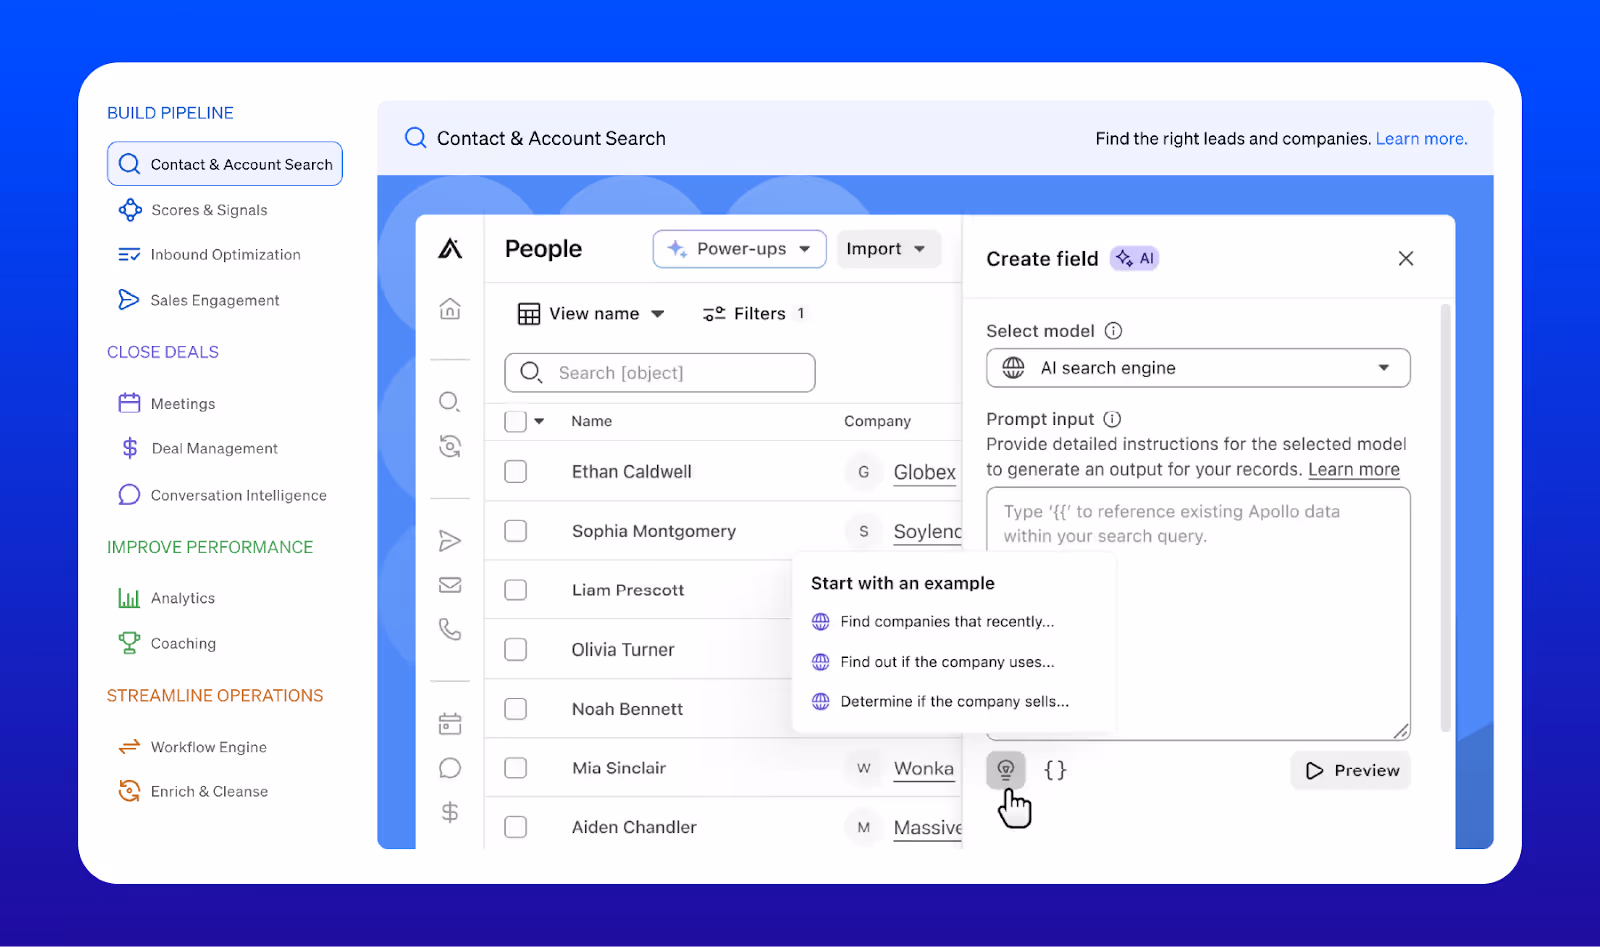Image resolution: width=1600 pixels, height=947 pixels.
Task: Open the AI search engine model dropdown
Action: [x=1198, y=368]
